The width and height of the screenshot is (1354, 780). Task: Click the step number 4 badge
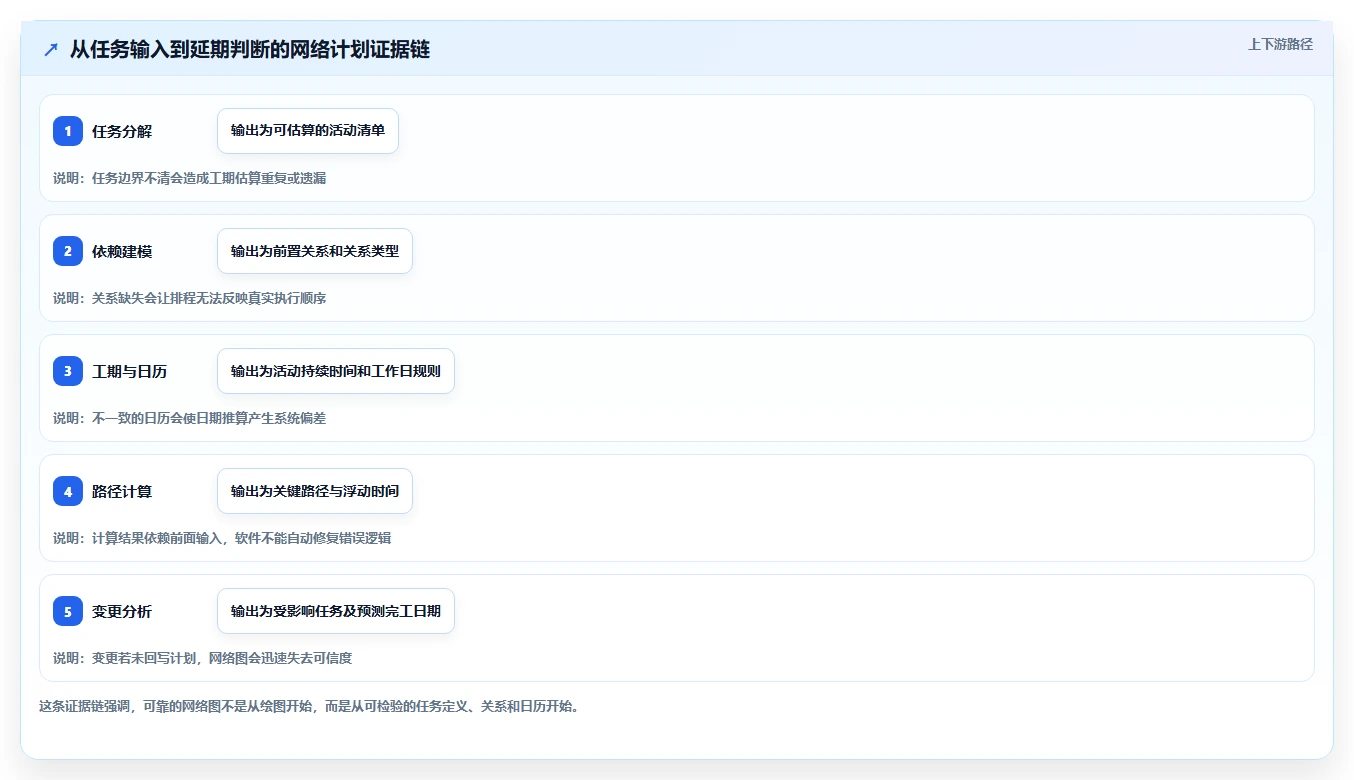tap(68, 491)
